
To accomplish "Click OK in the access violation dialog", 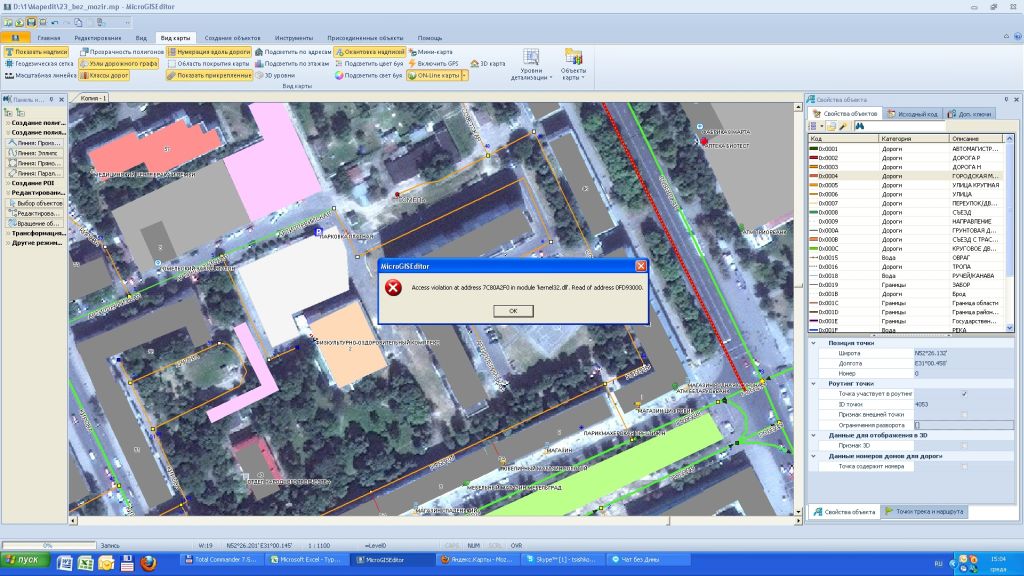I will coord(512,310).
